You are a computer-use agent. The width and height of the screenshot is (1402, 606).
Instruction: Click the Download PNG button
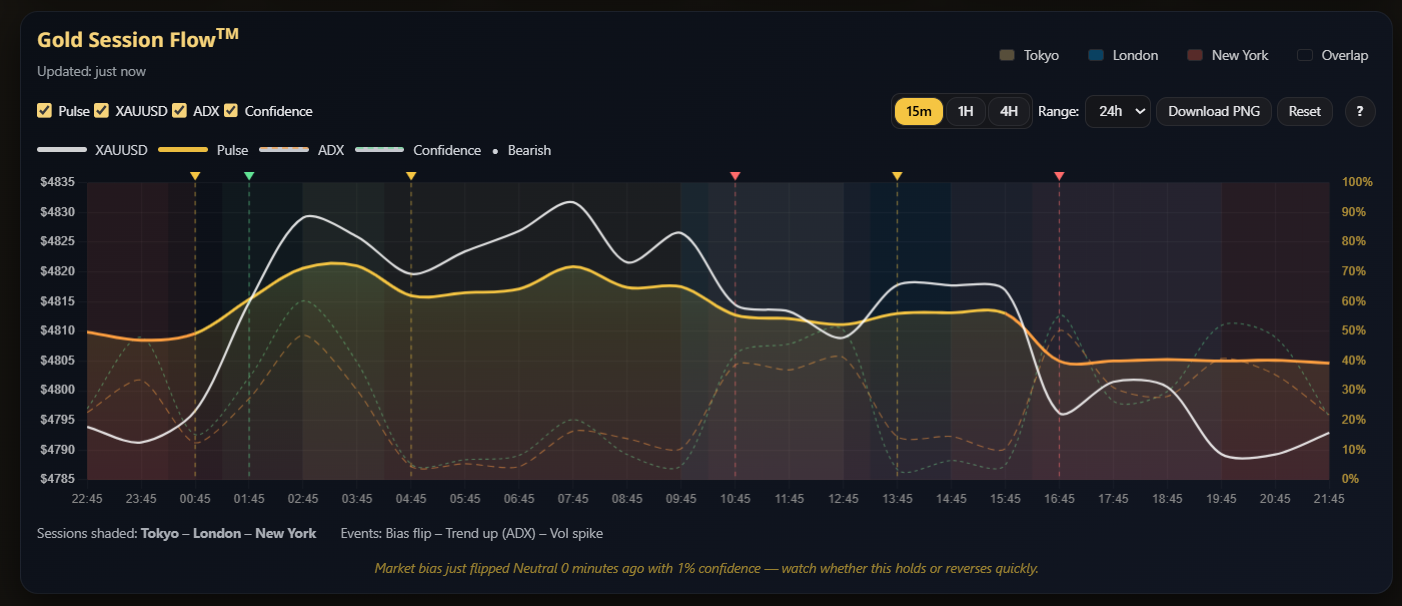[1213, 111]
